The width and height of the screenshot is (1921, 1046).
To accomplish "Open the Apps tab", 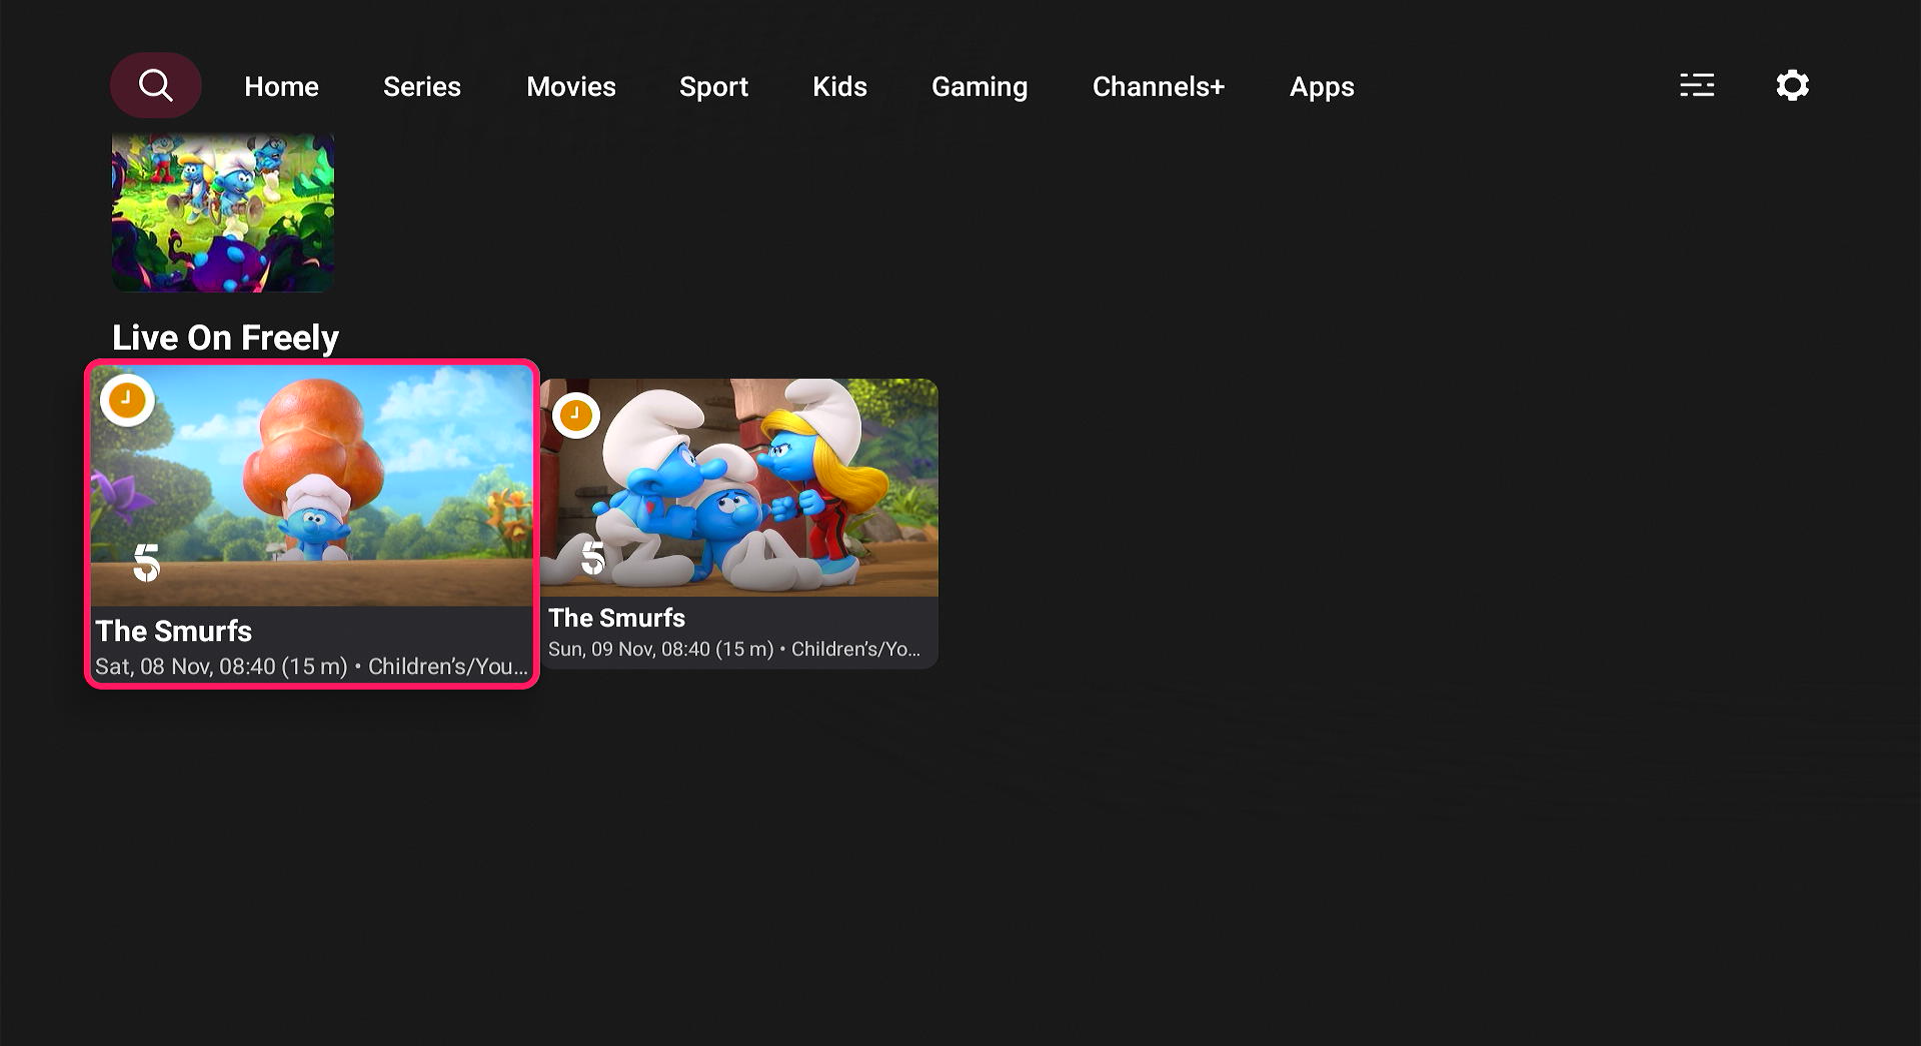I will coord(1321,87).
